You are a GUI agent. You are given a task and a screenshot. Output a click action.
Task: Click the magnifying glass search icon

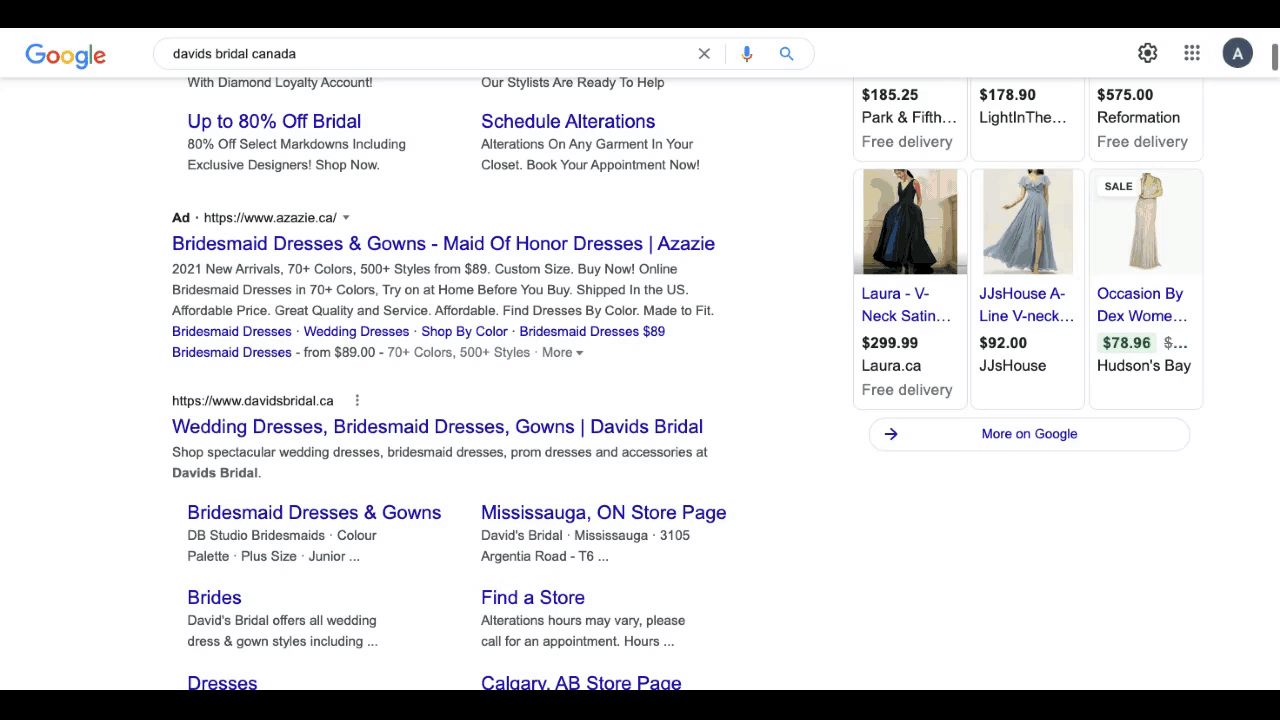[786, 54]
